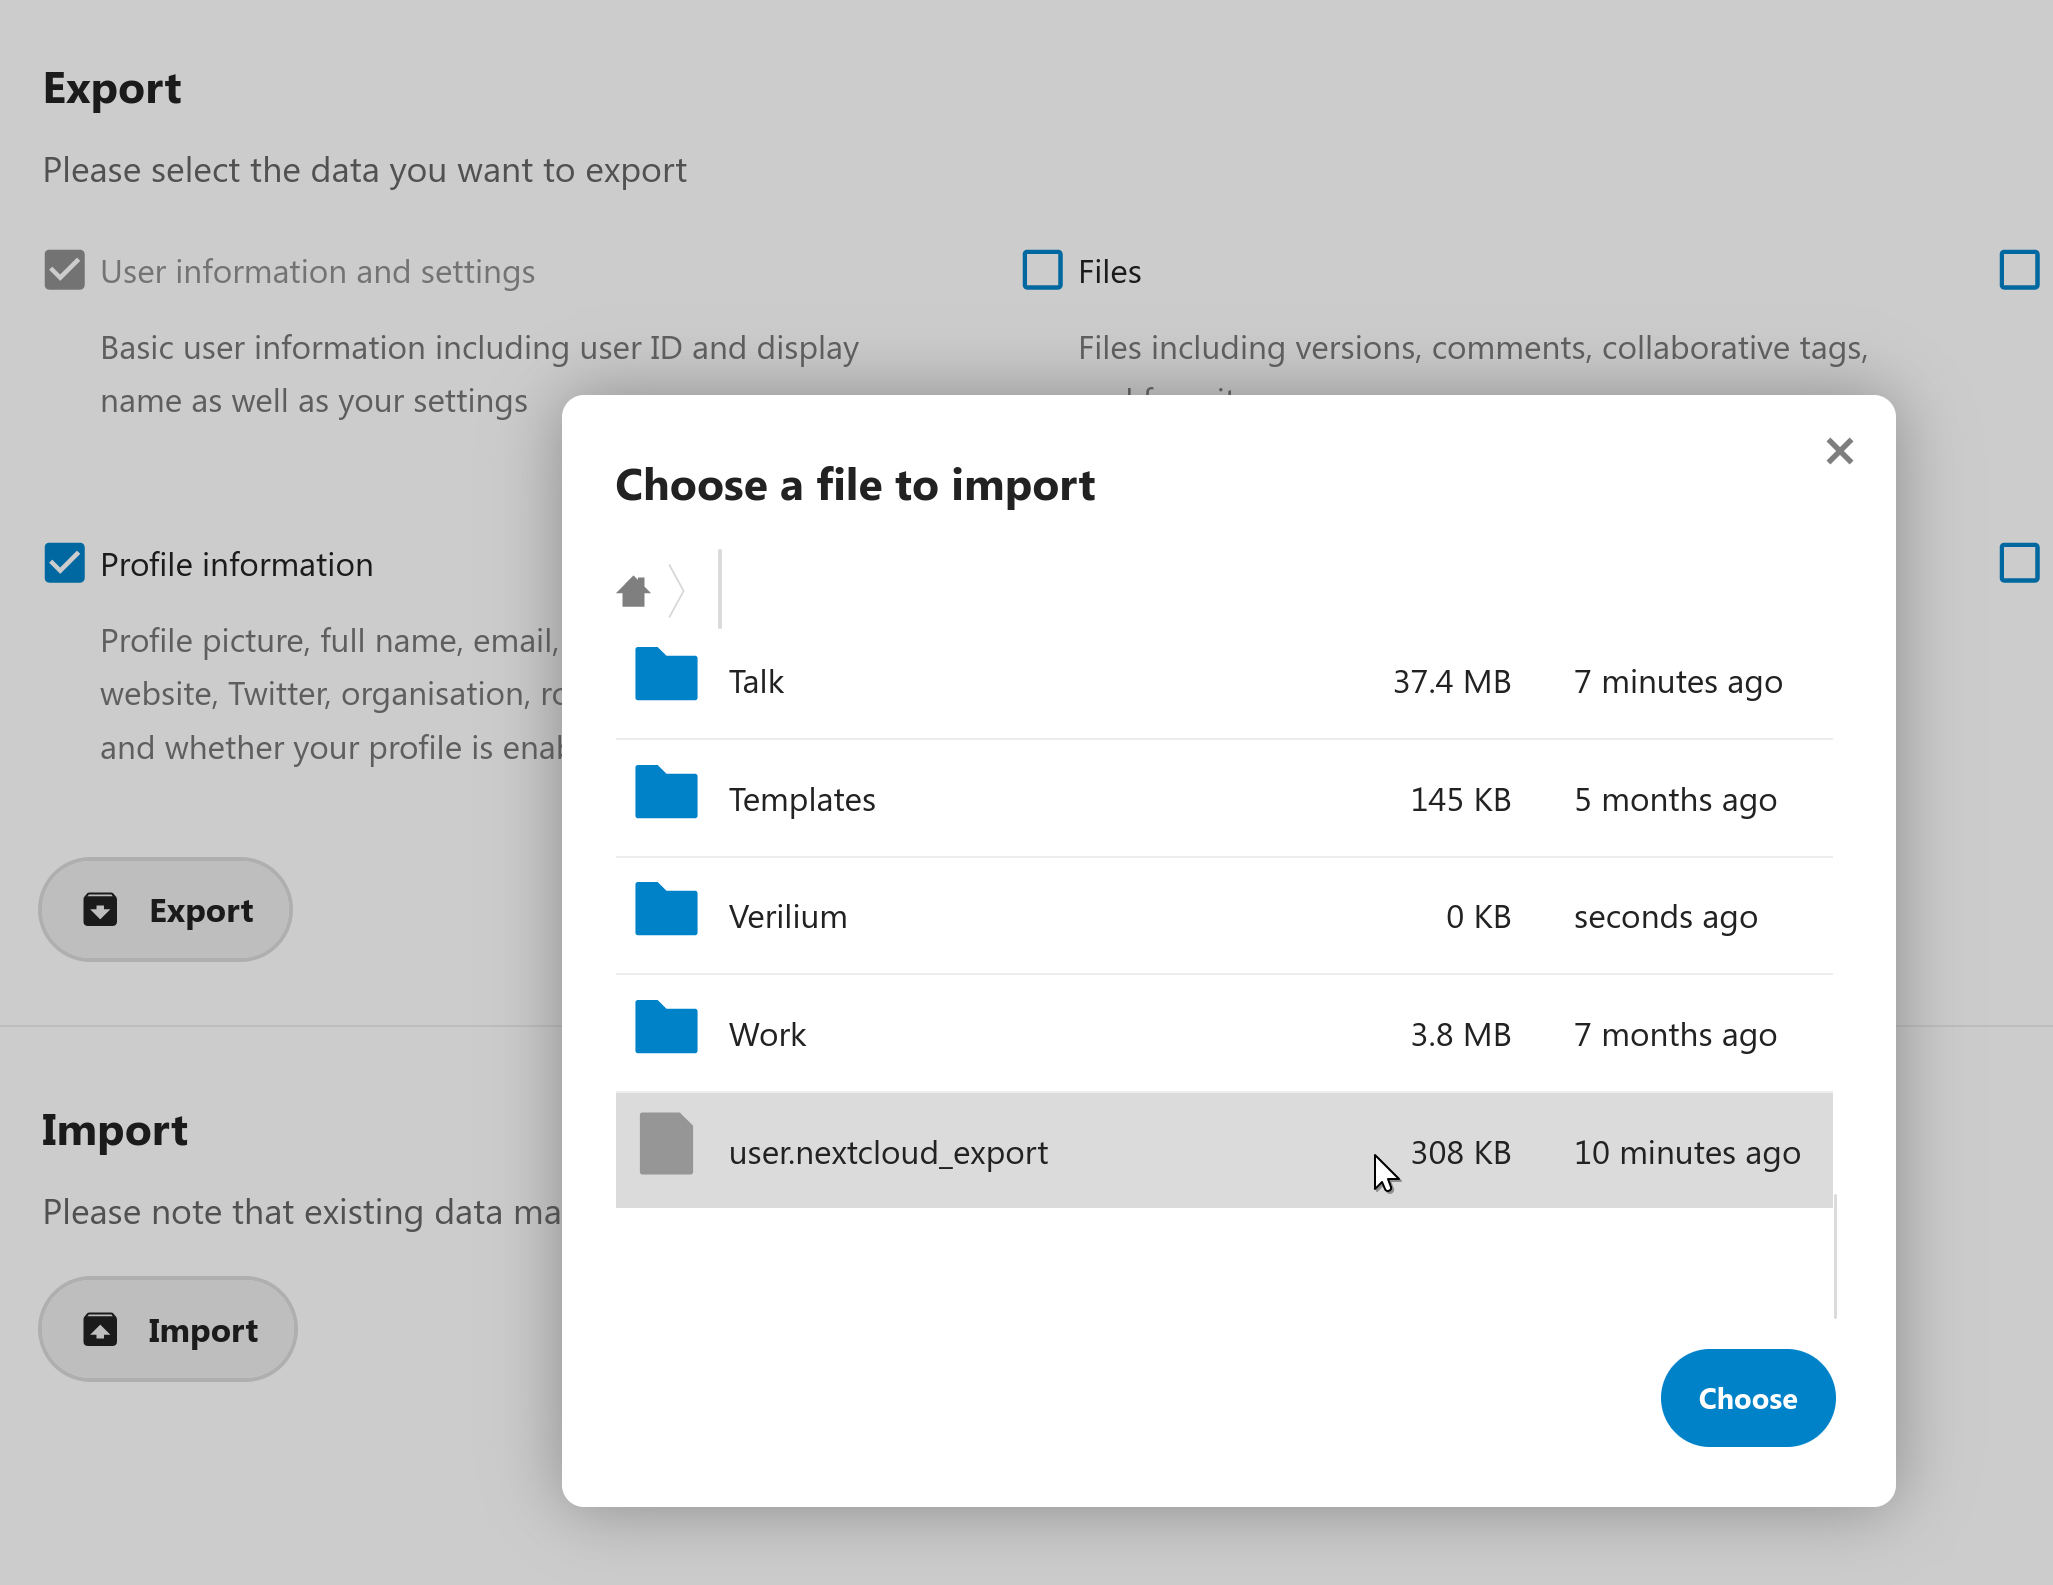2053x1585 pixels.
Task: Click the Import button
Action: click(168, 1330)
